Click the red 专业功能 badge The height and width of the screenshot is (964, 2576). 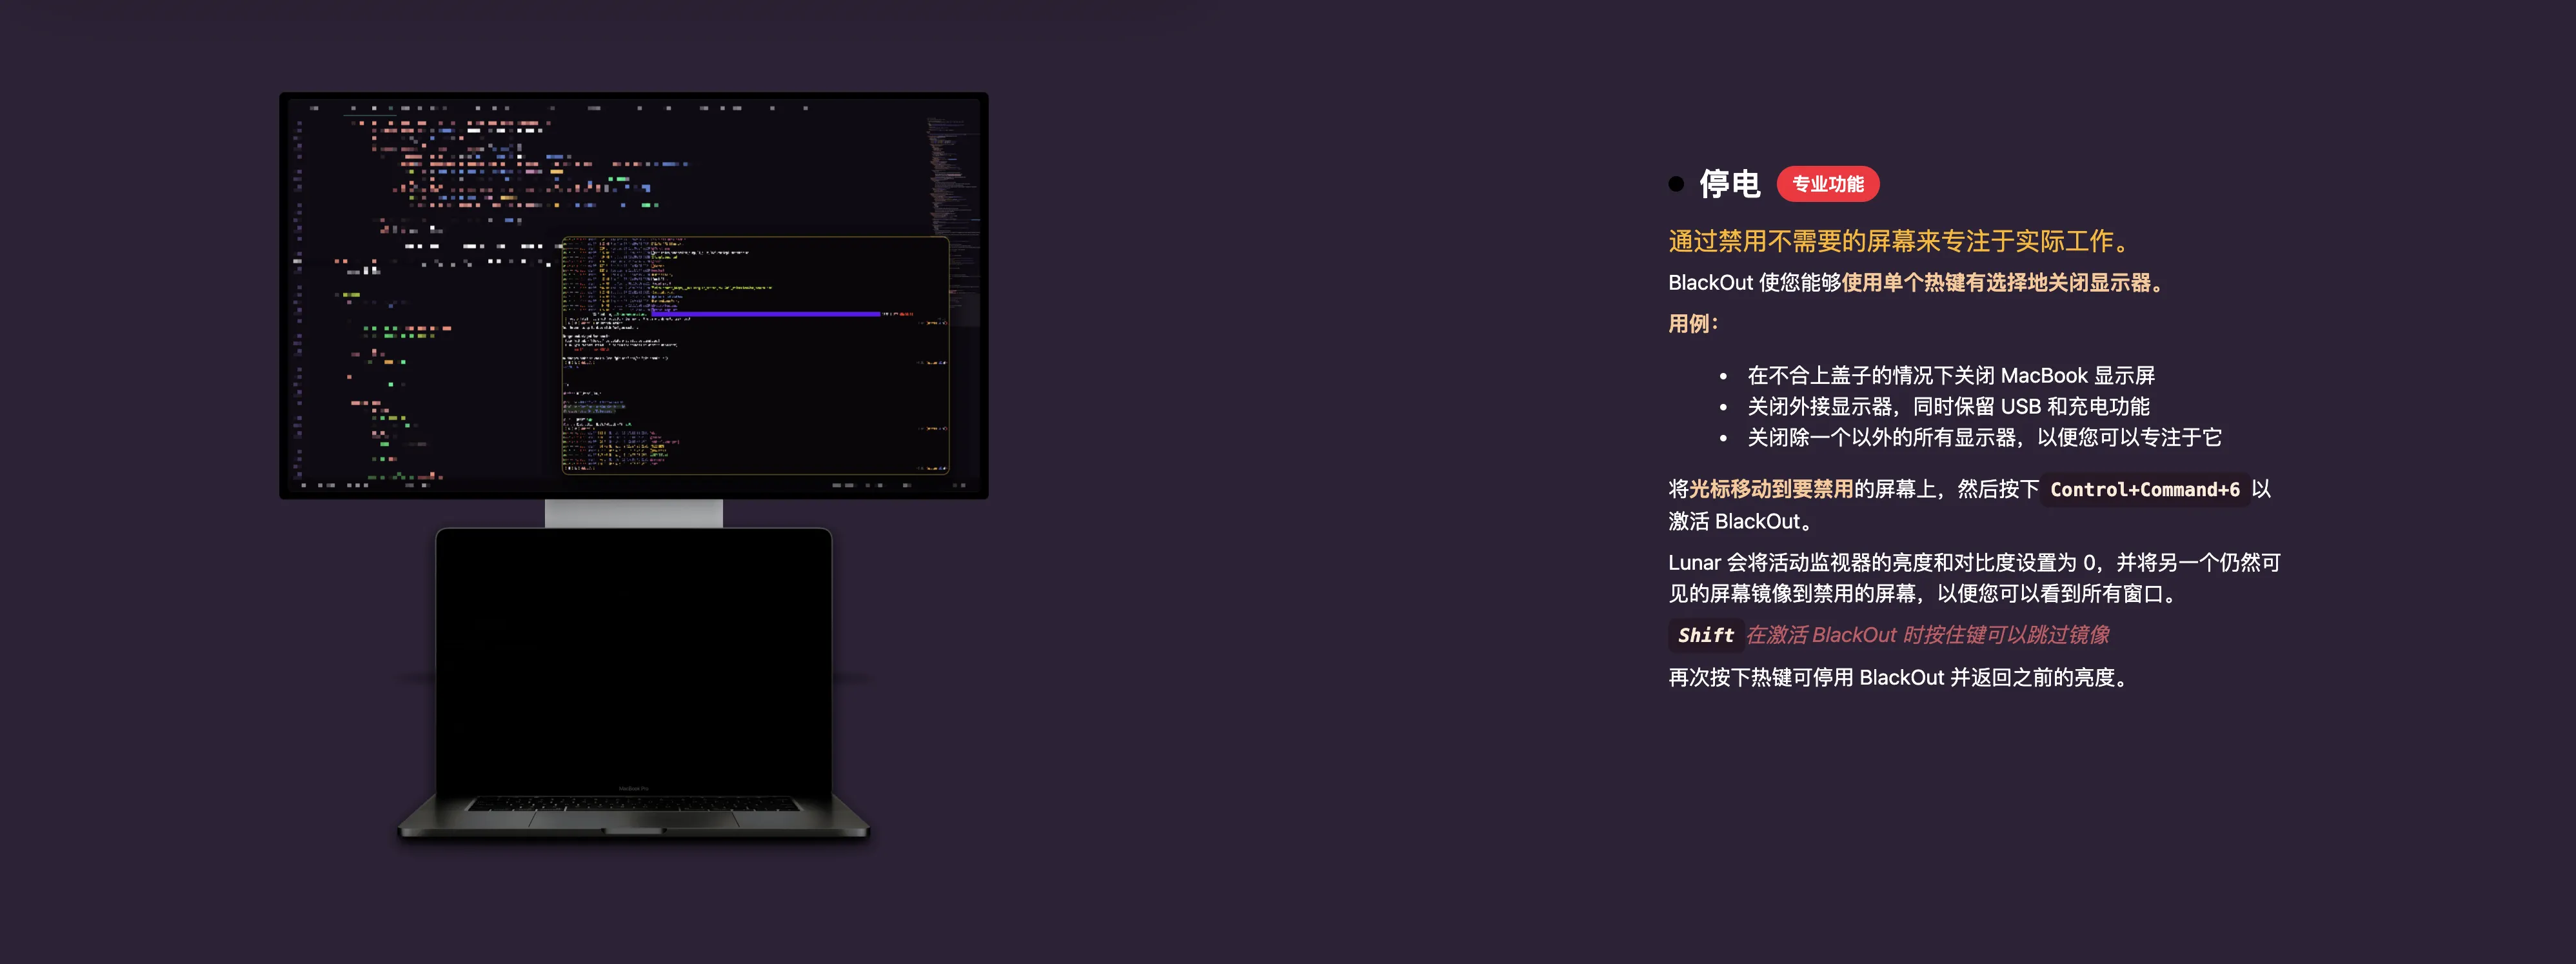(x=1827, y=184)
